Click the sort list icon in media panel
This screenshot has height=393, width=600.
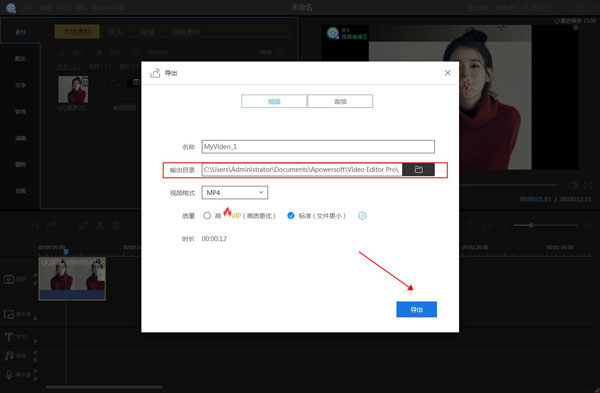point(281,52)
